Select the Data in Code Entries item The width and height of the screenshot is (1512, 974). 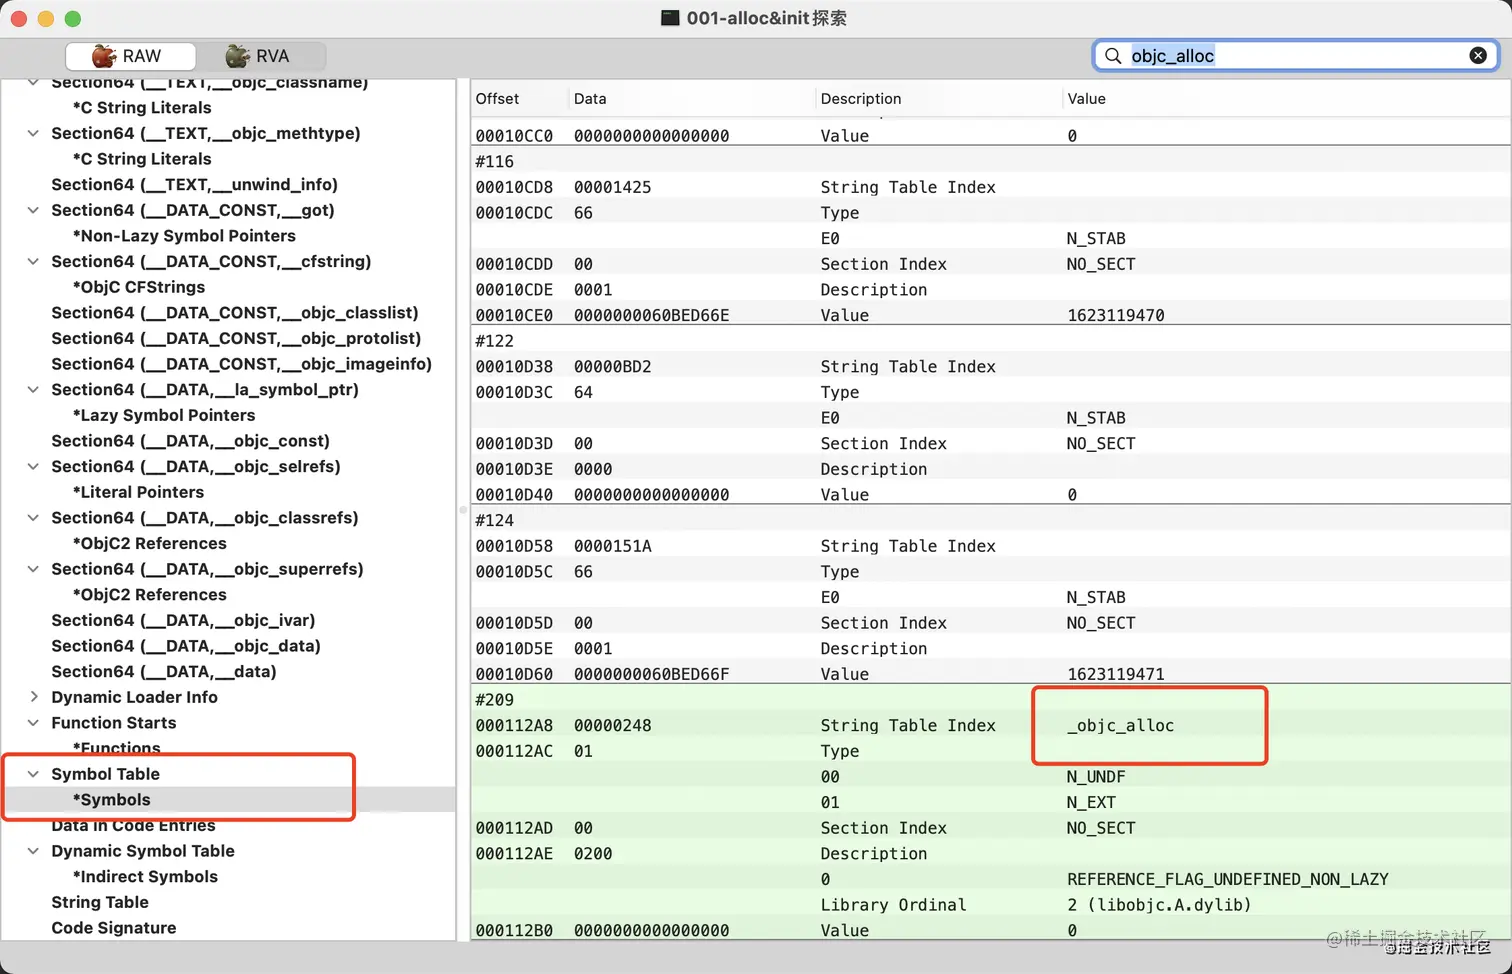(133, 825)
